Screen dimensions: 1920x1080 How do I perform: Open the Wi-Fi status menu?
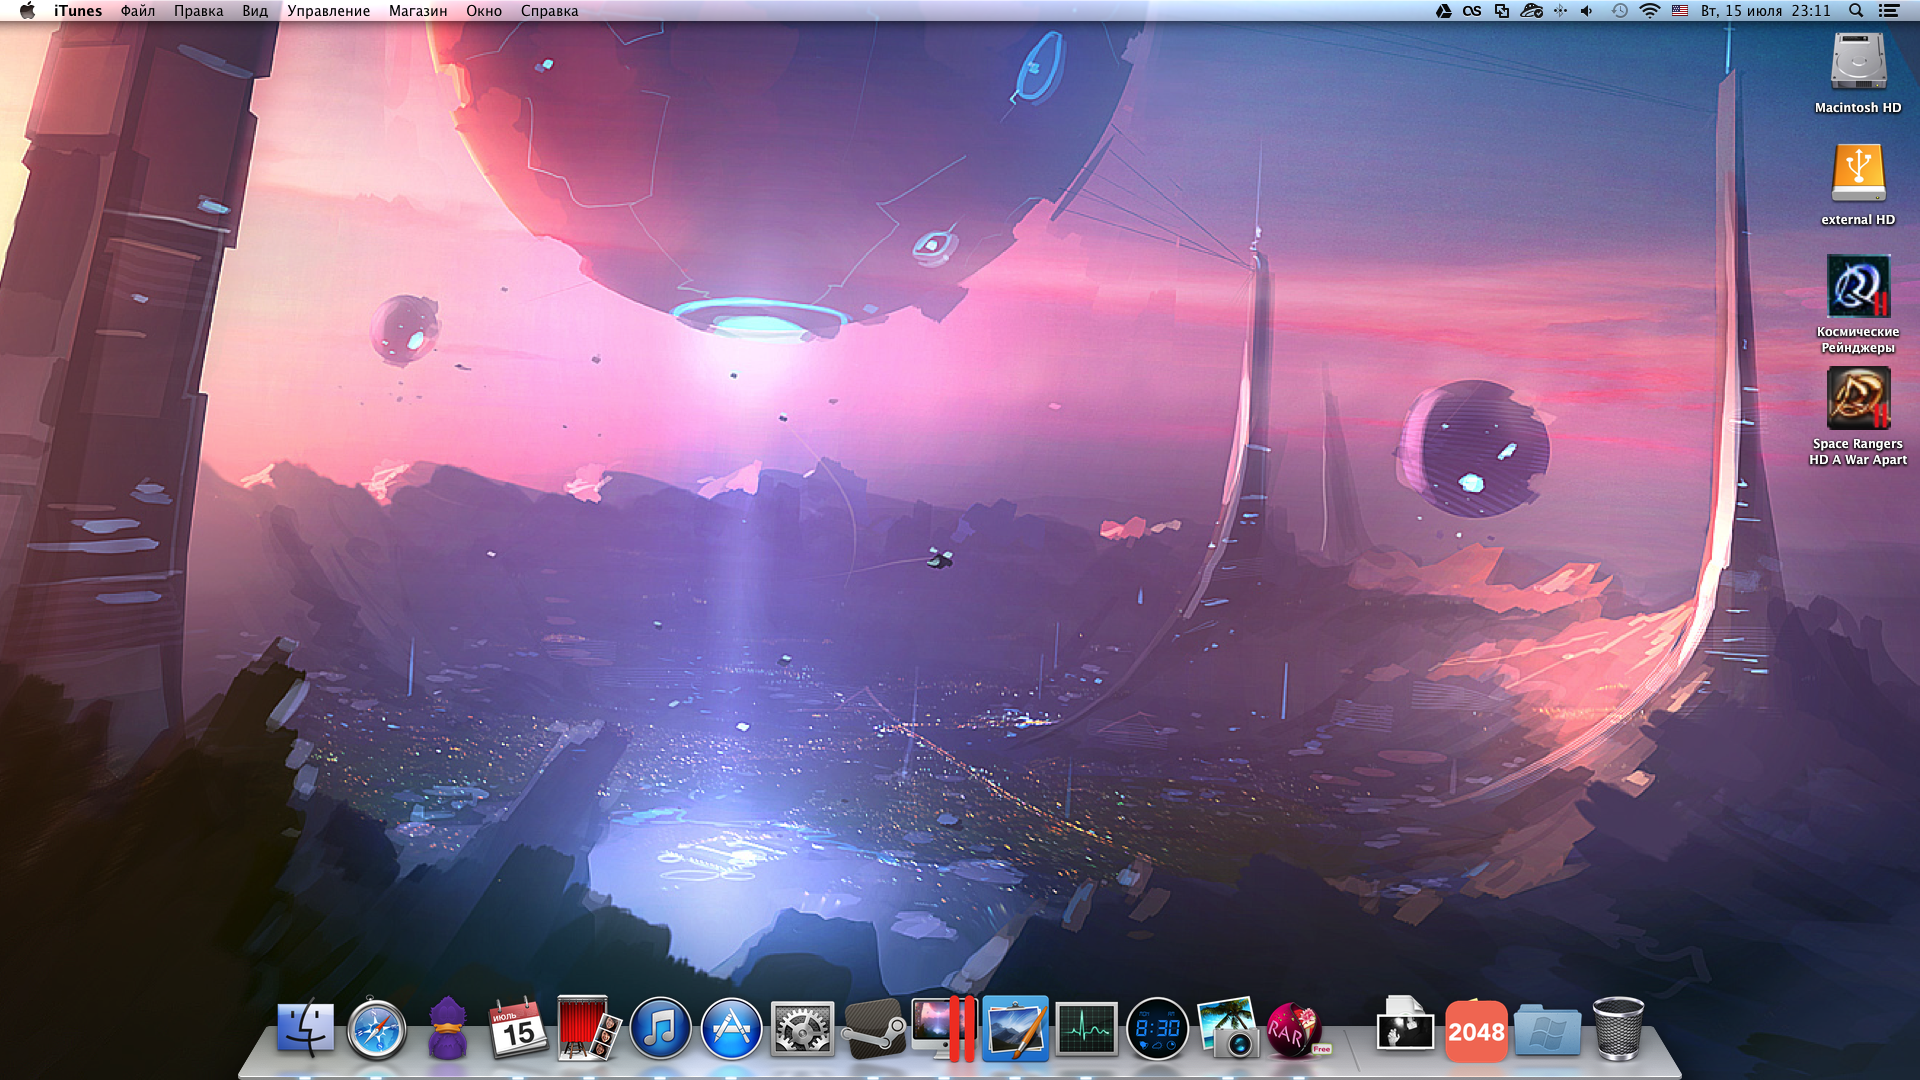pyautogui.click(x=1650, y=11)
